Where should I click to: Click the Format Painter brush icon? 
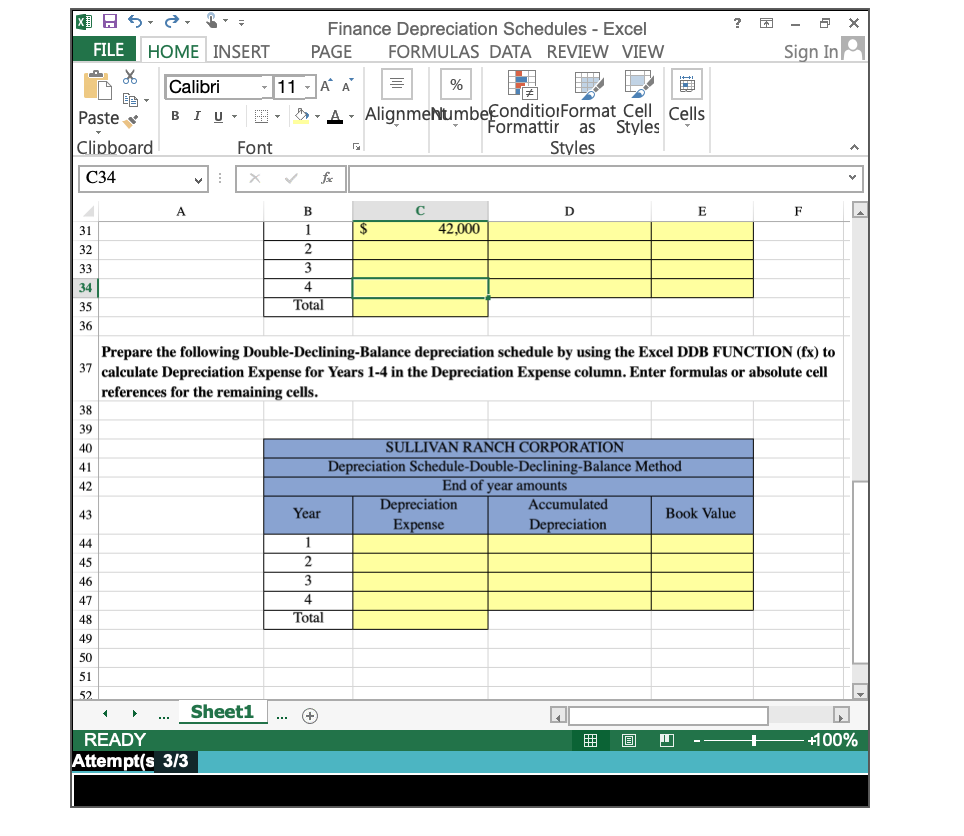click(x=131, y=120)
